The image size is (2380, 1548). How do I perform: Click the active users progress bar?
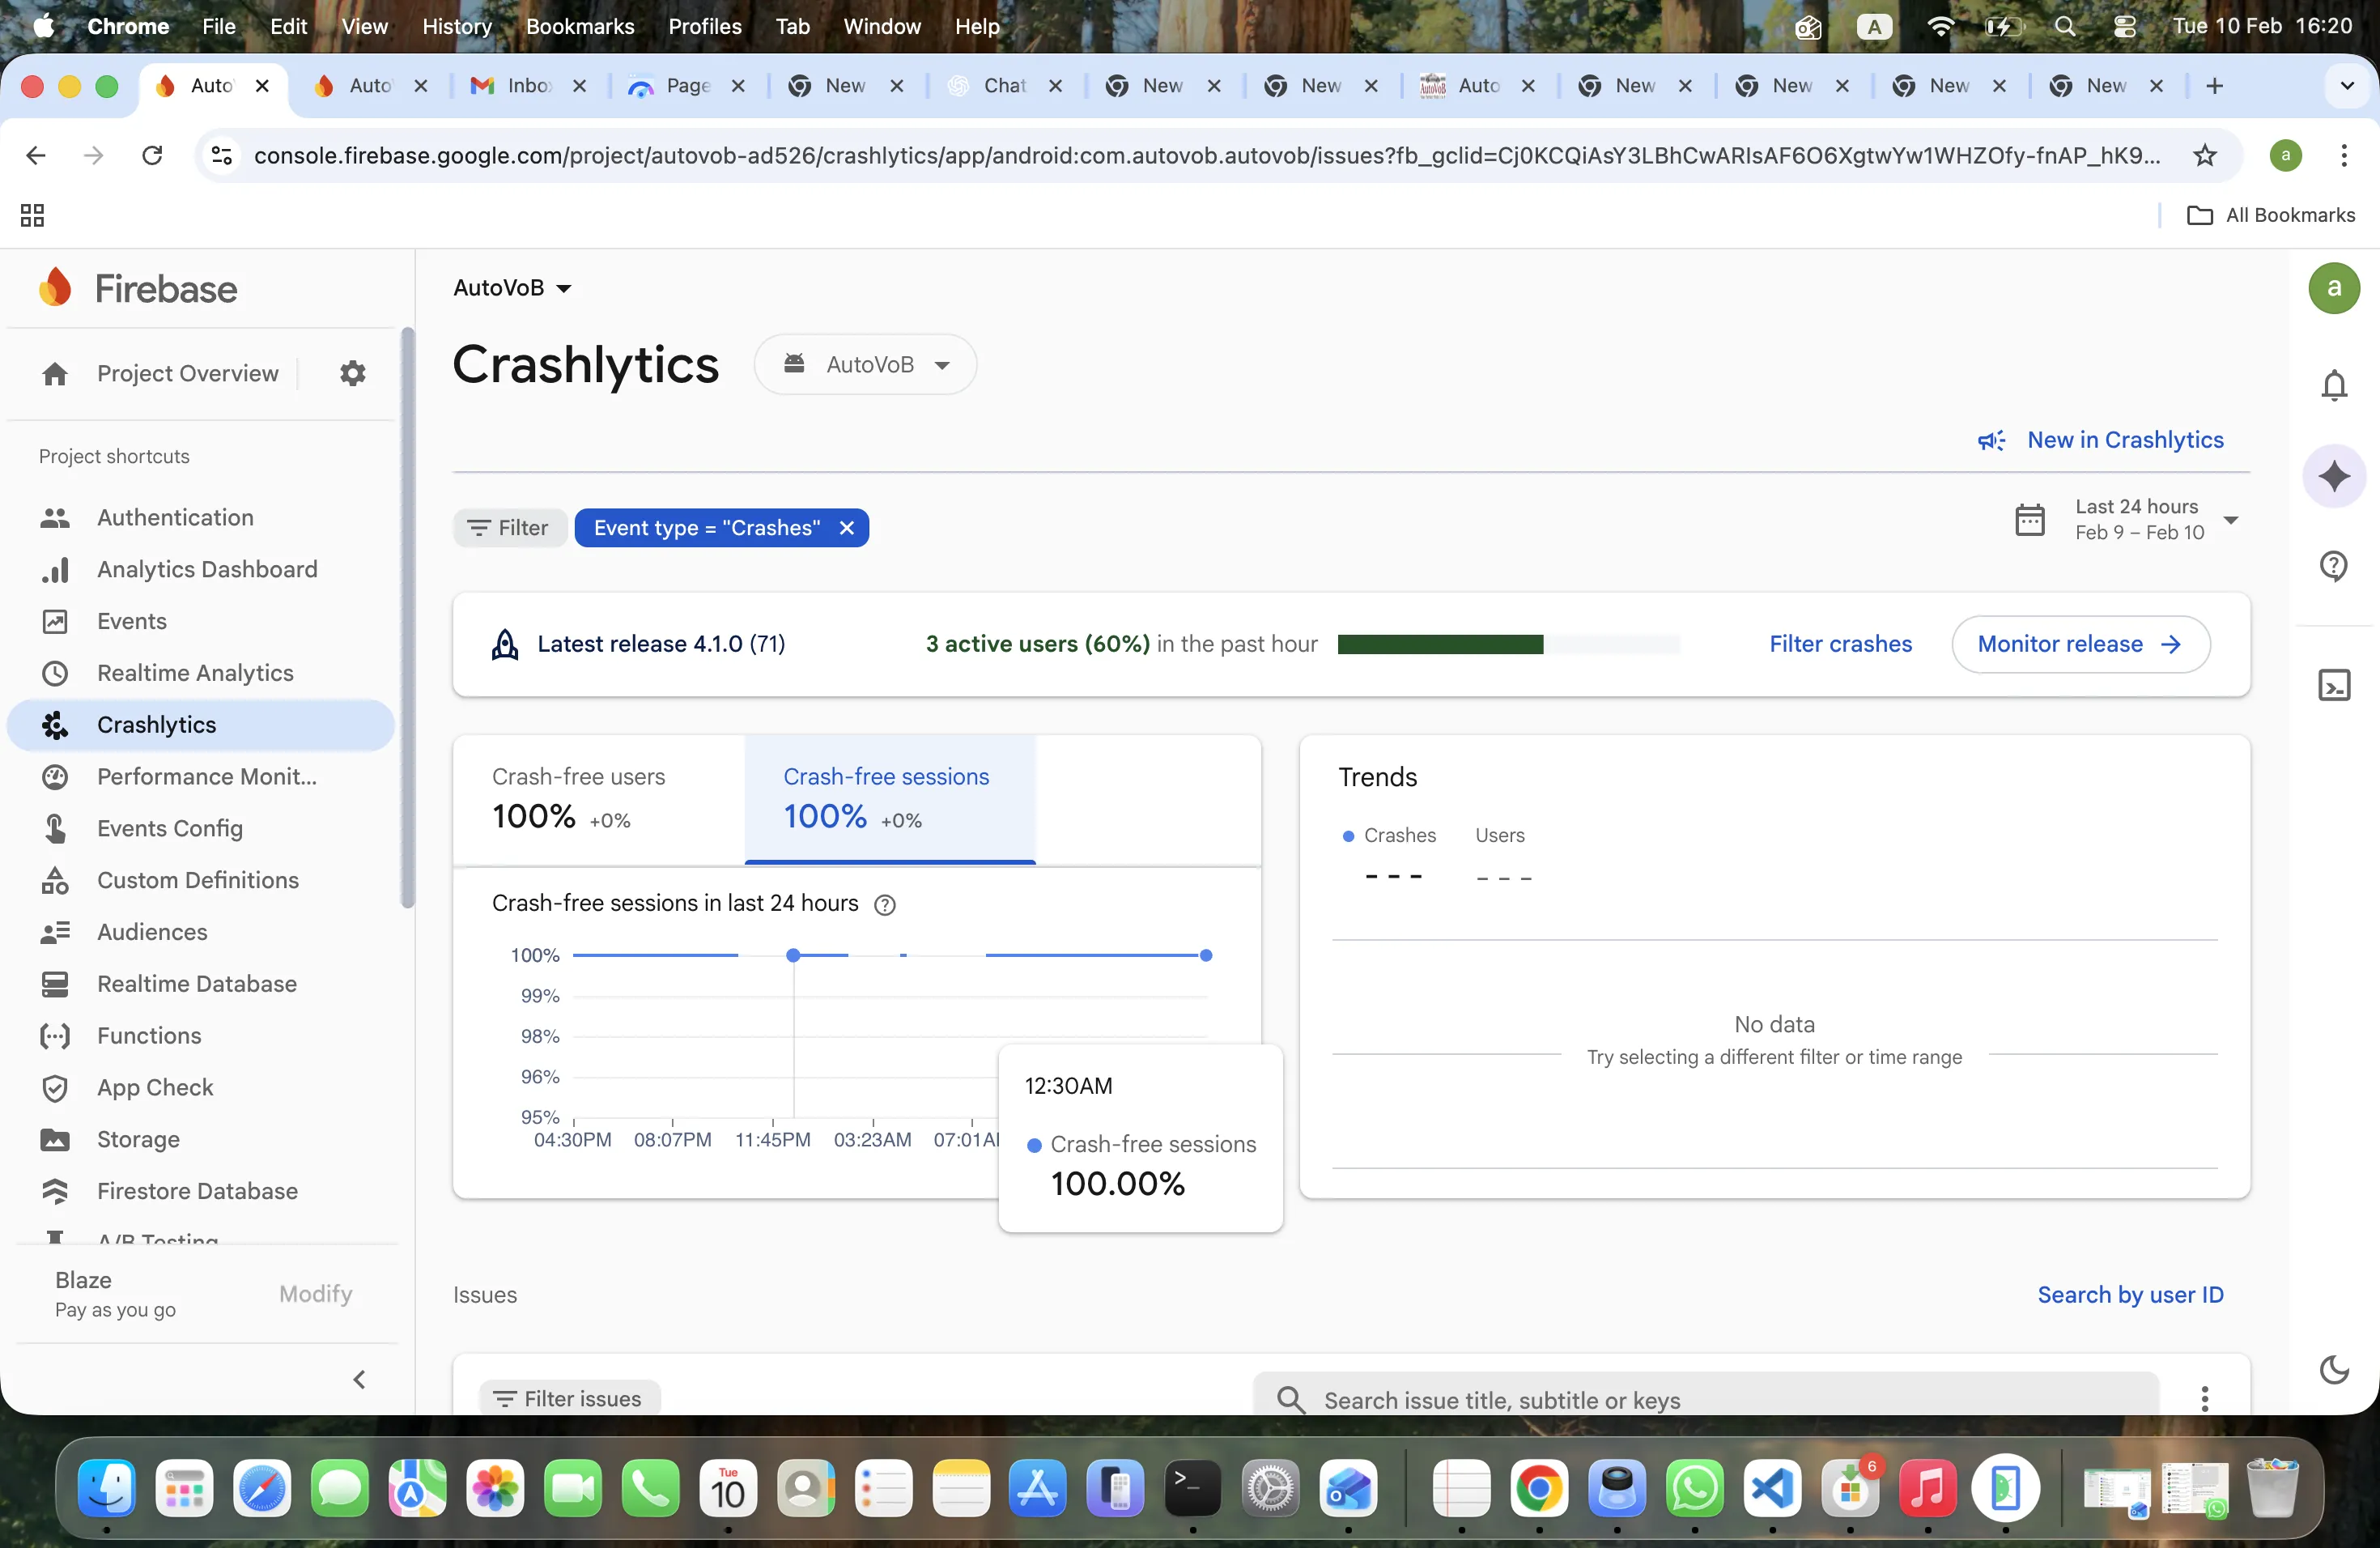pyautogui.click(x=1508, y=644)
